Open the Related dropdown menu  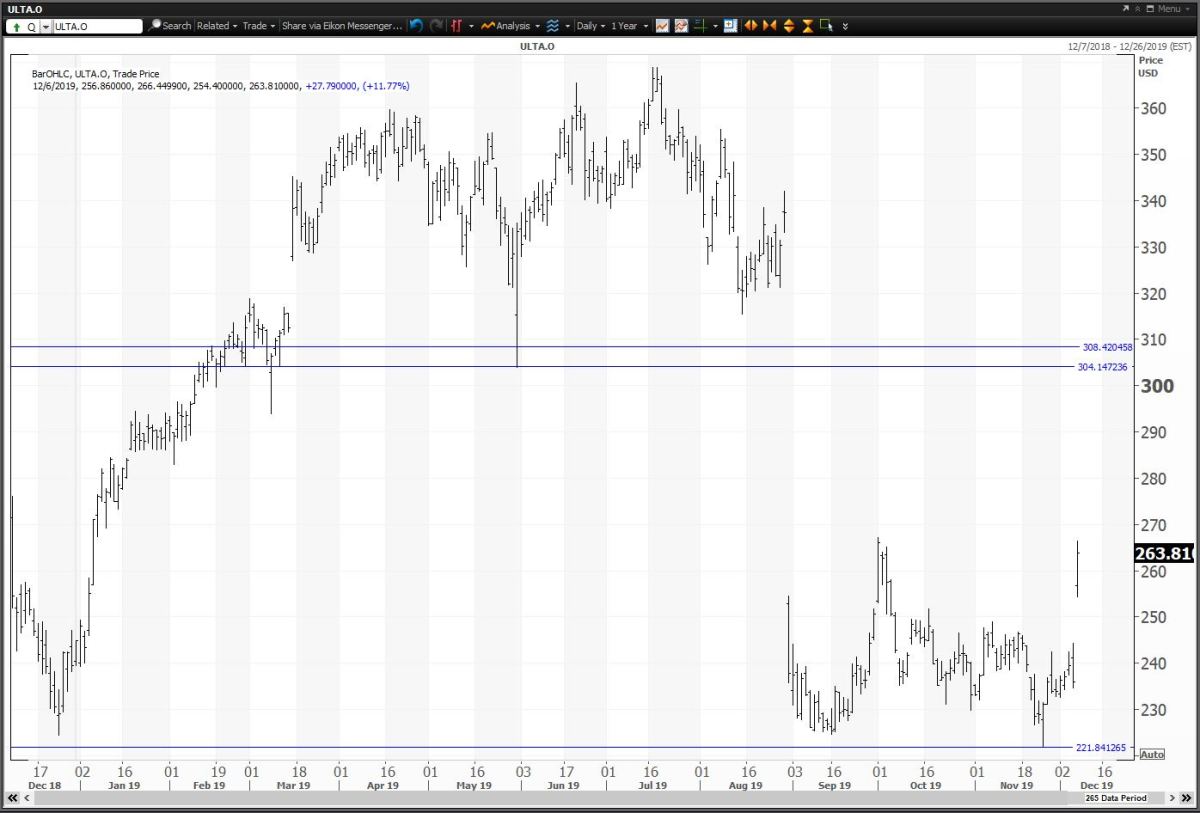pos(217,26)
